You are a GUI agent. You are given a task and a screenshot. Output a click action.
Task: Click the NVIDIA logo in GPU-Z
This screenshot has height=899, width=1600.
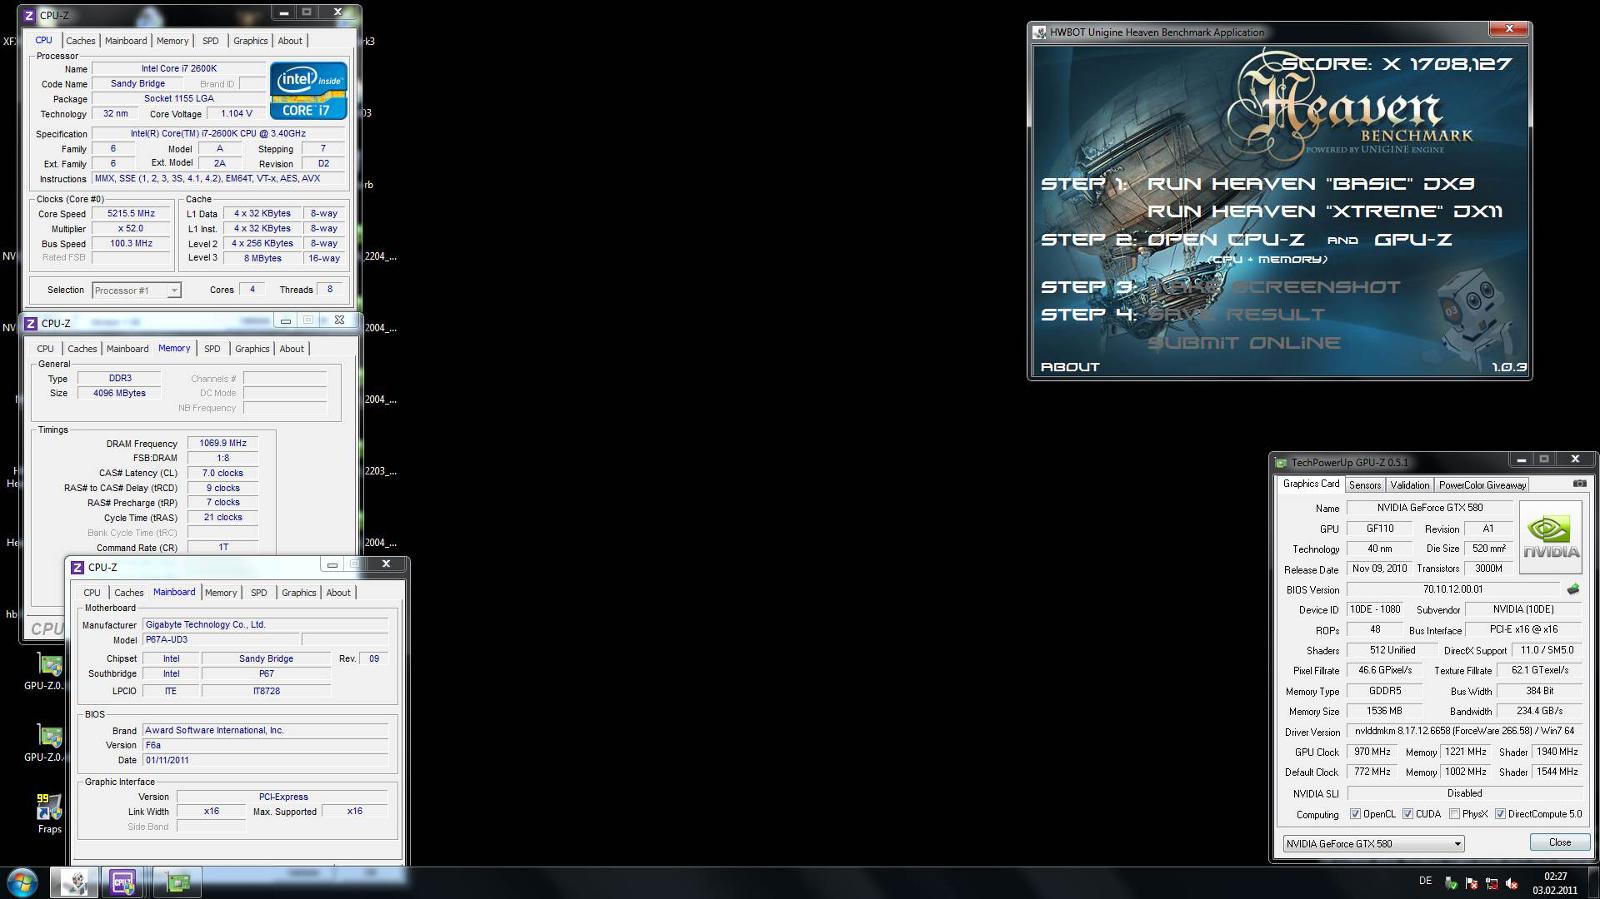1551,537
